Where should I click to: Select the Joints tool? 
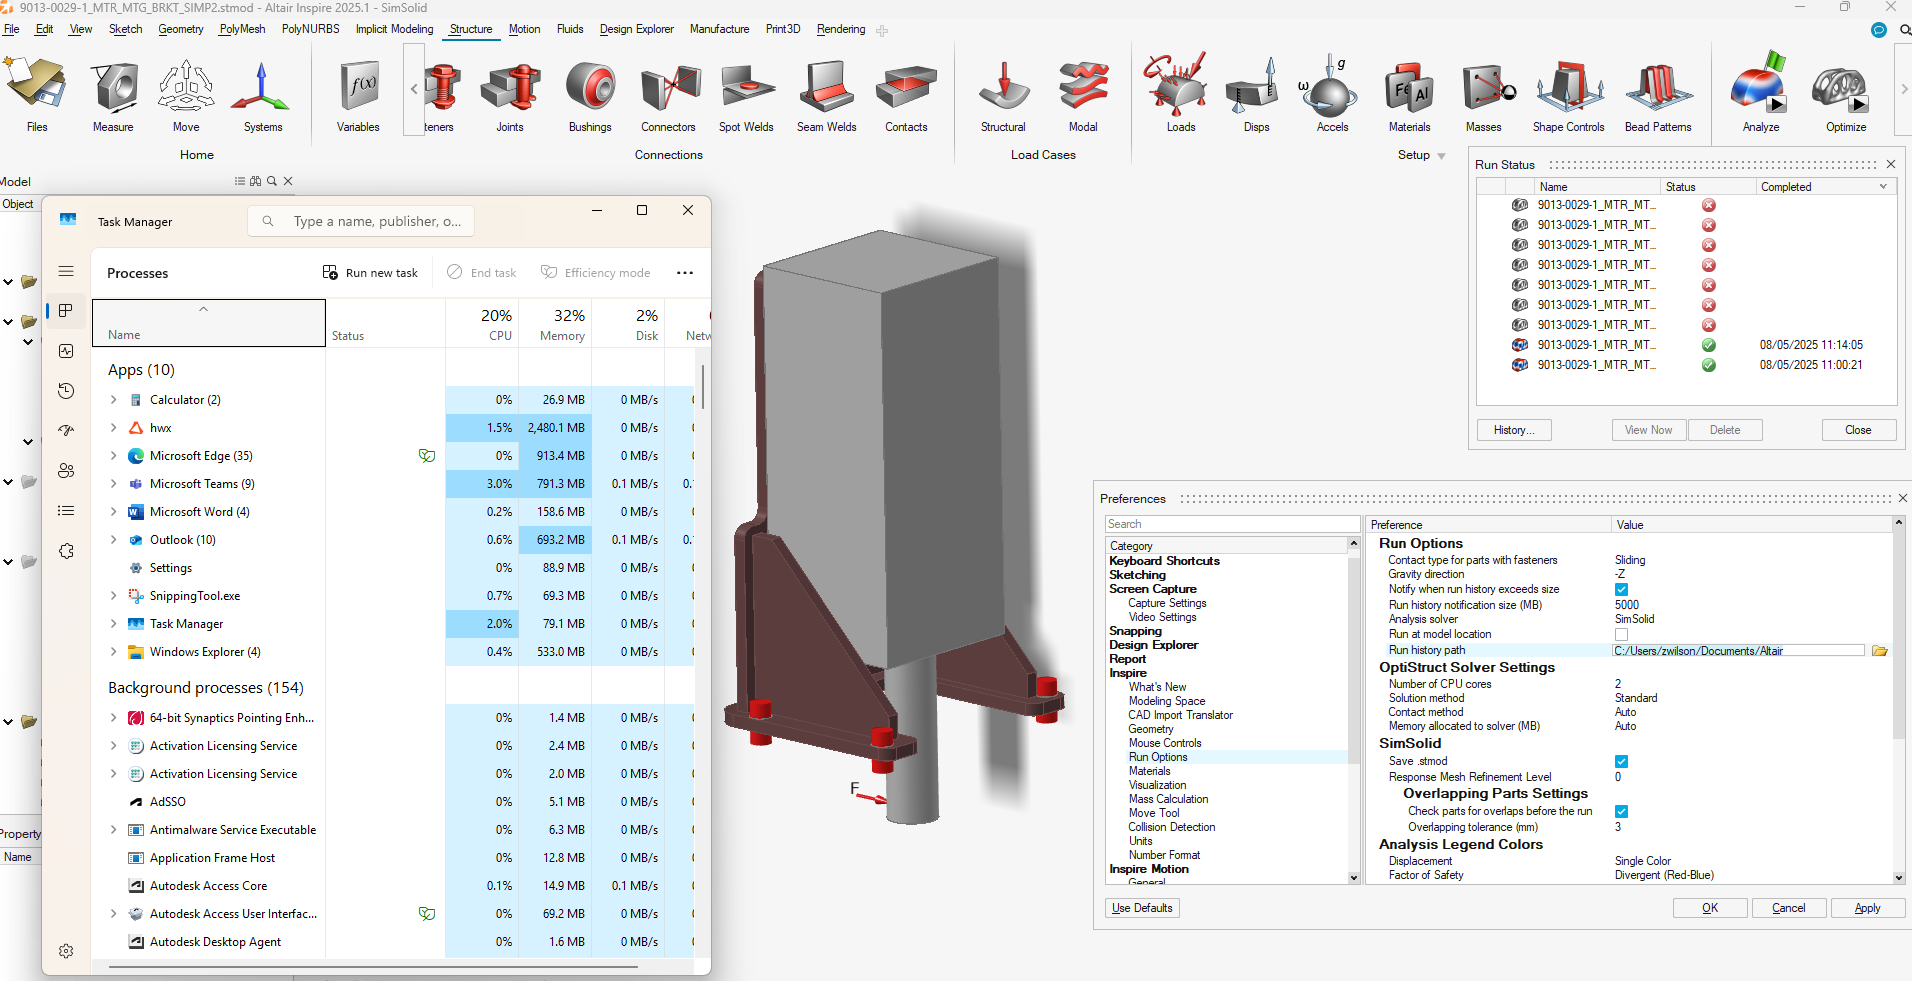[x=510, y=93]
